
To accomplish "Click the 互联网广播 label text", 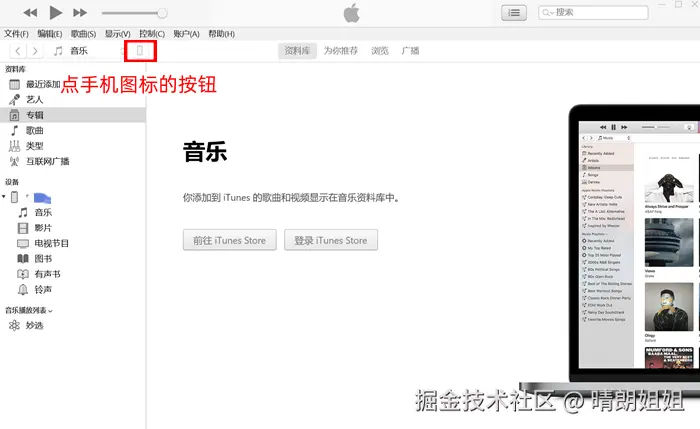I will (48, 162).
